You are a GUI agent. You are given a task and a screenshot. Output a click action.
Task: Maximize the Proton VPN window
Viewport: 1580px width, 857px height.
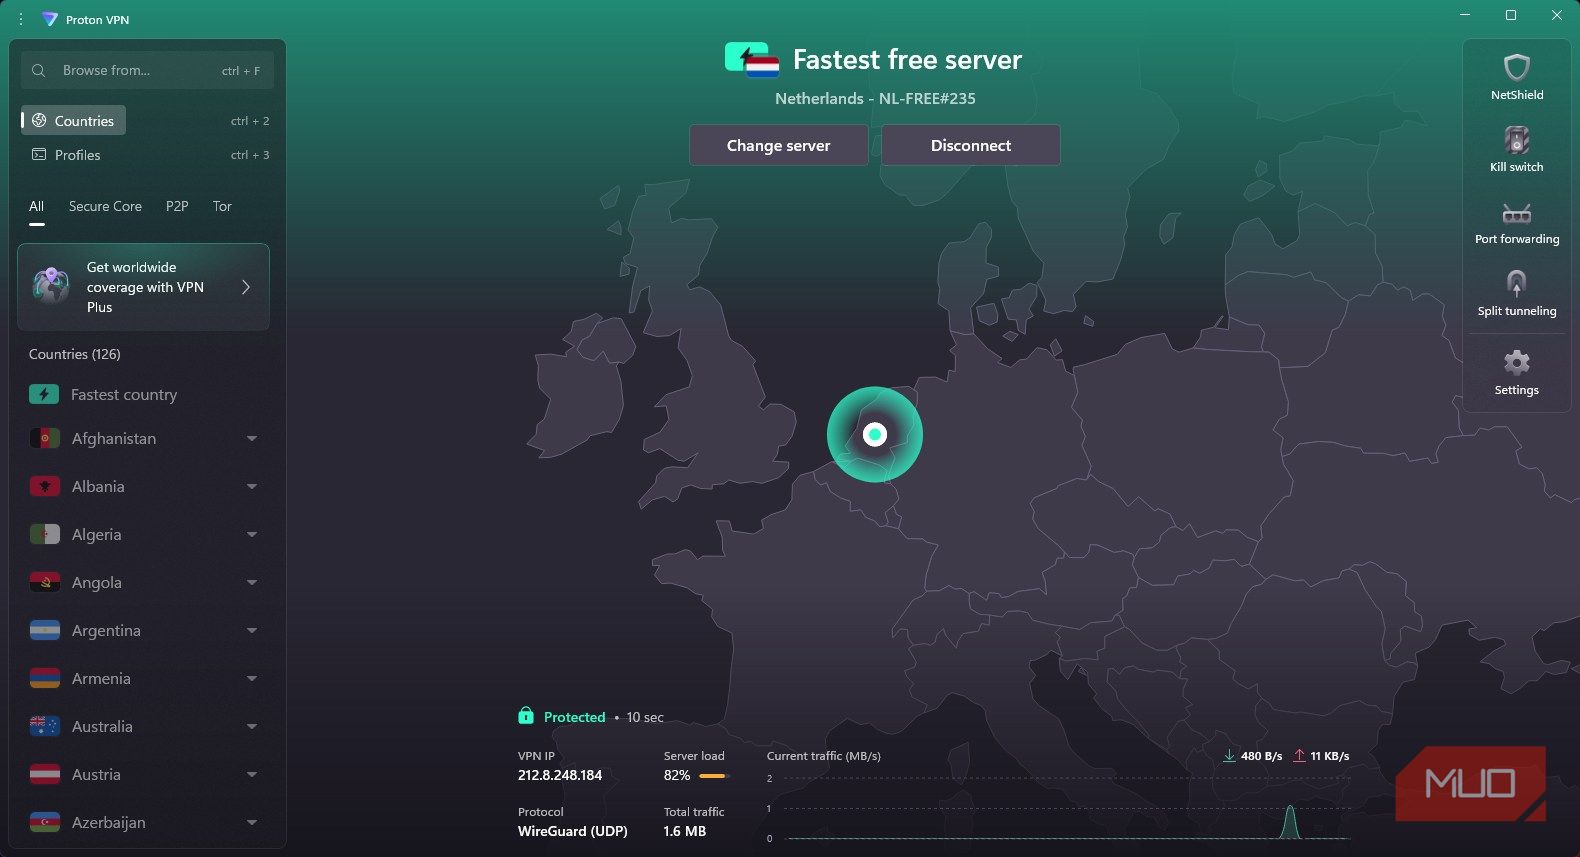coord(1511,15)
